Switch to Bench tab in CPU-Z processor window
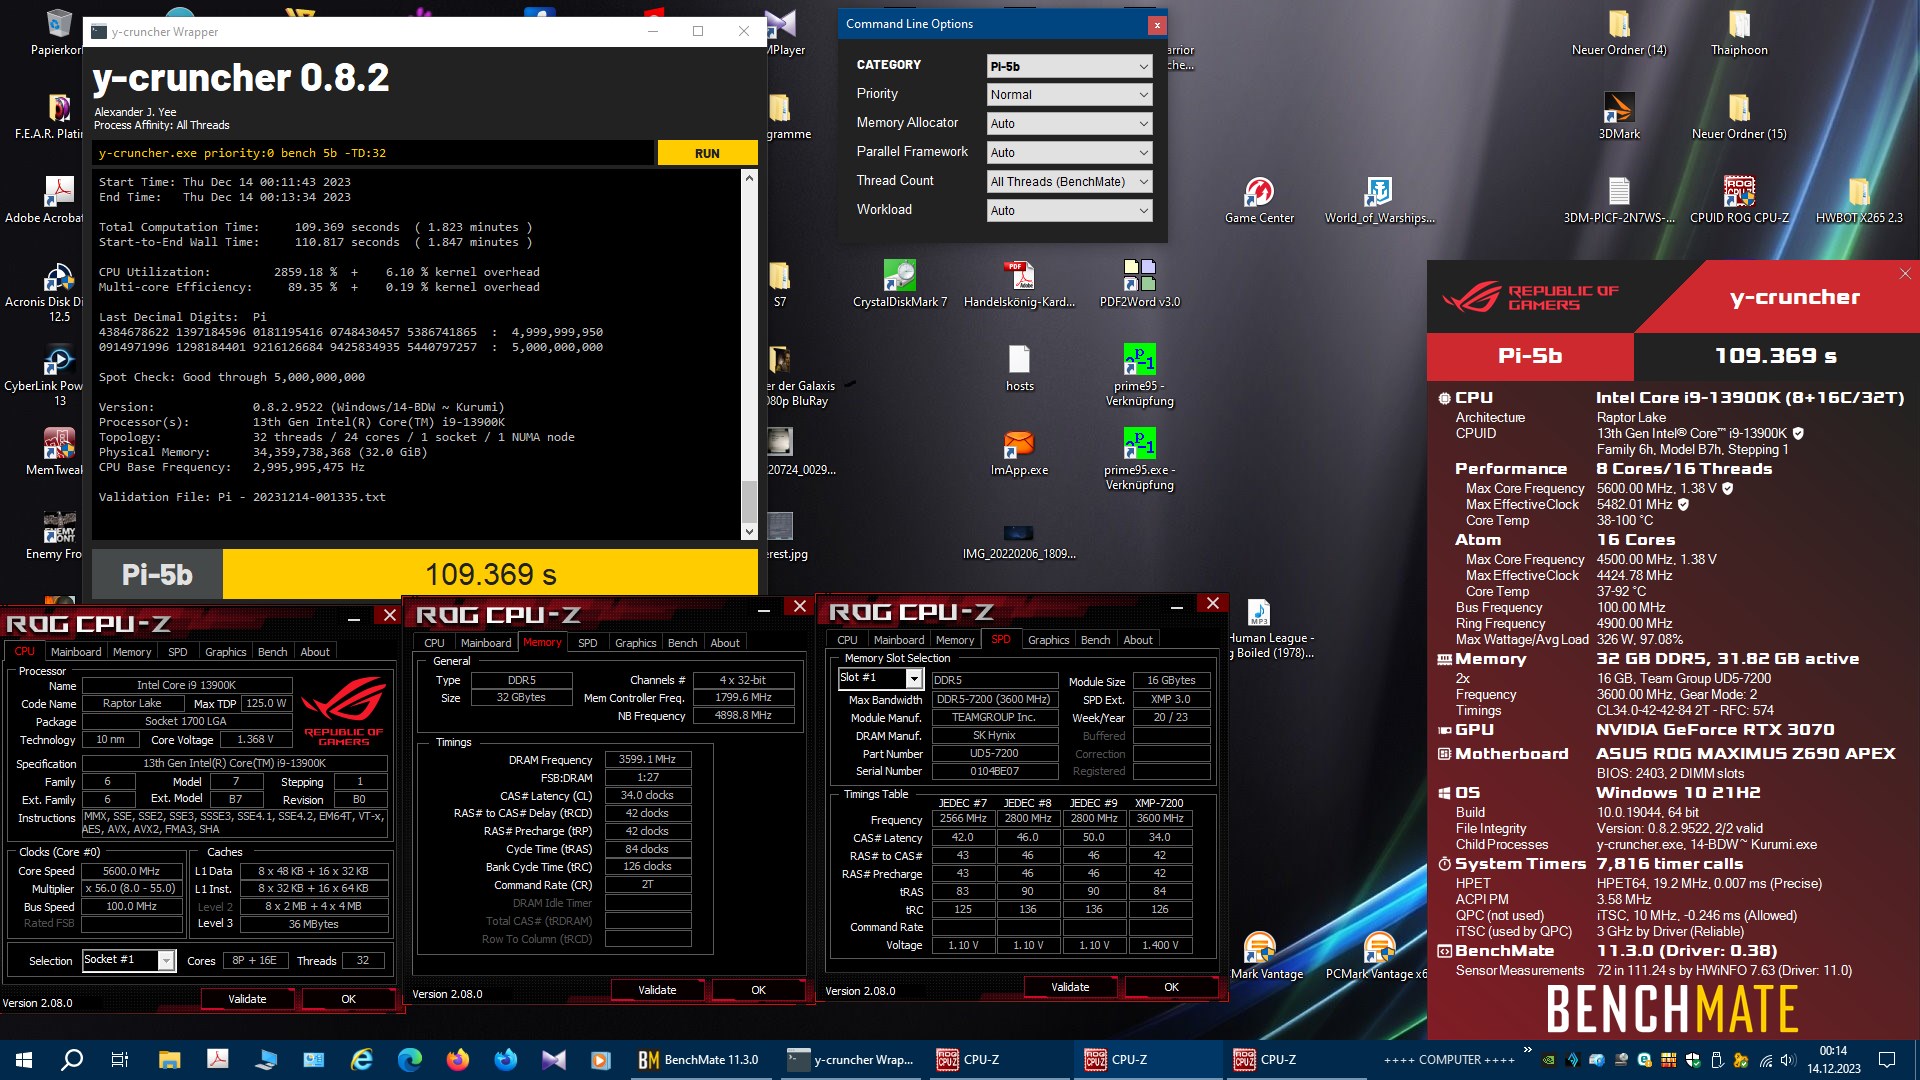1920x1080 pixels. coord(272,652)
